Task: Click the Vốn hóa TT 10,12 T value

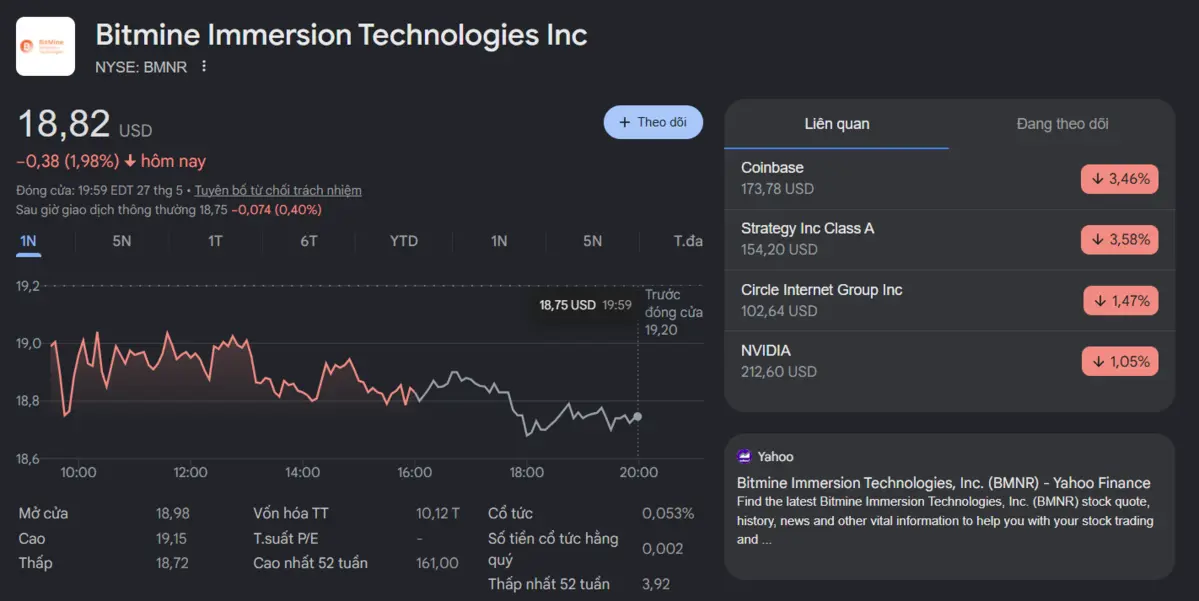Action: pos(437,513)
